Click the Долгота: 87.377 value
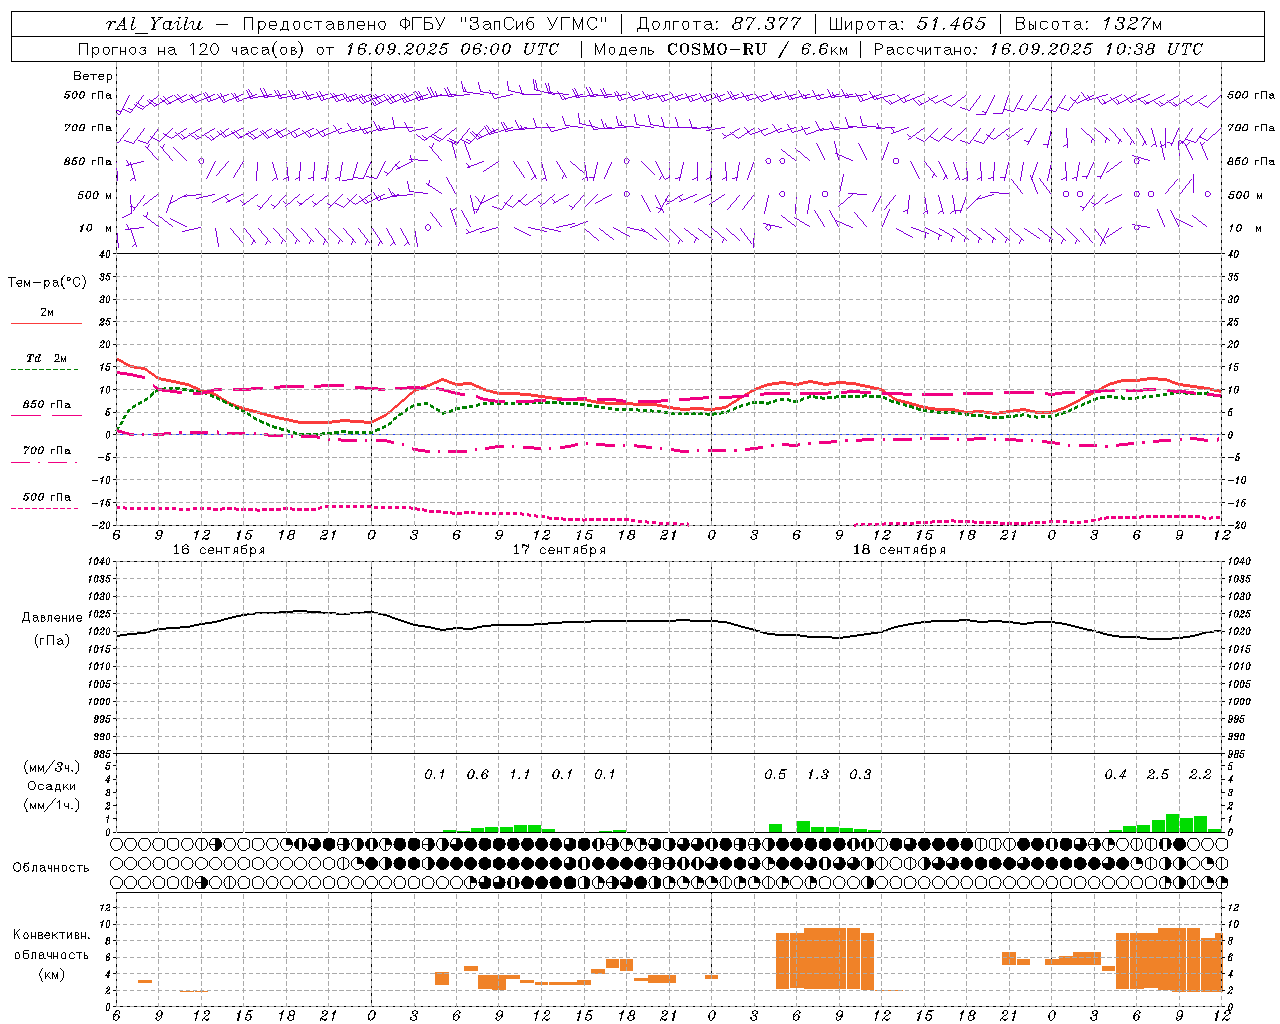 (717, 24)
